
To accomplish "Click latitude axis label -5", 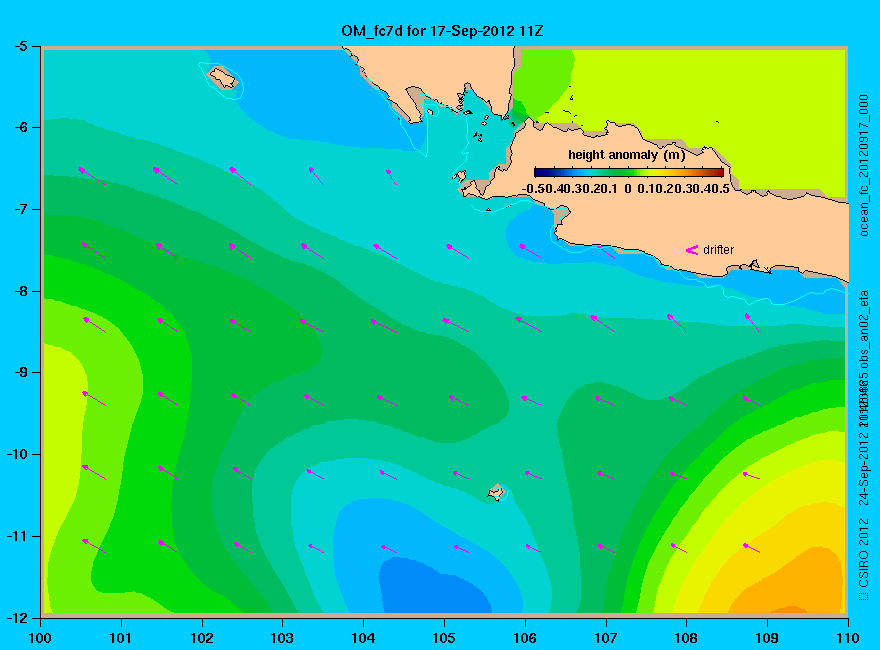I will [x=20, y=46].
